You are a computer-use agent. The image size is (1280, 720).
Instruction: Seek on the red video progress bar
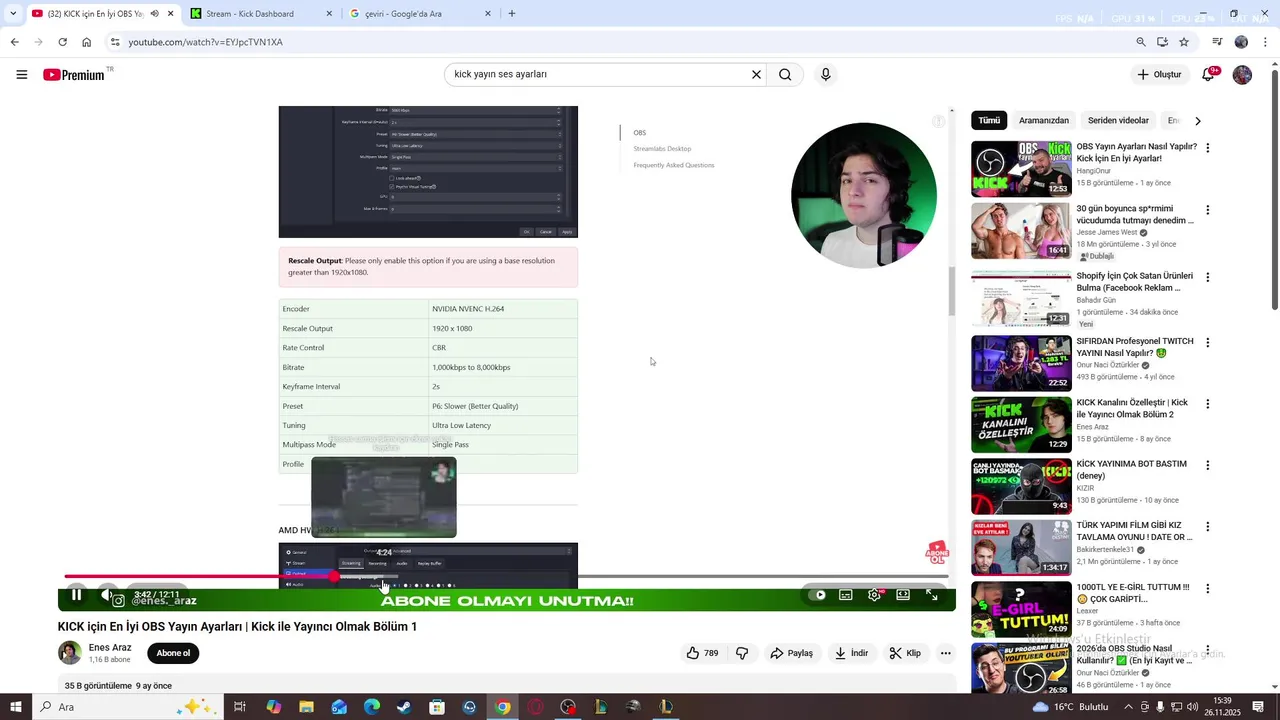200,576
